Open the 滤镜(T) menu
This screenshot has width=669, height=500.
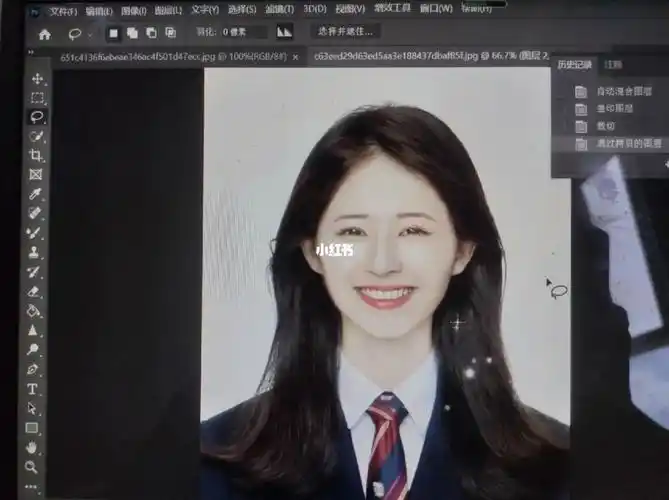click(279, 9)
